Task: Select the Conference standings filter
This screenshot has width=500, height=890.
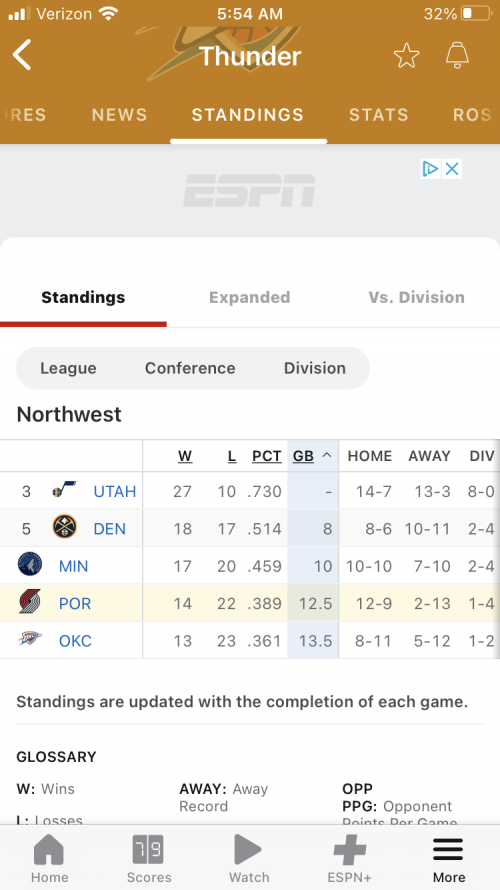Action: point(190,368)
